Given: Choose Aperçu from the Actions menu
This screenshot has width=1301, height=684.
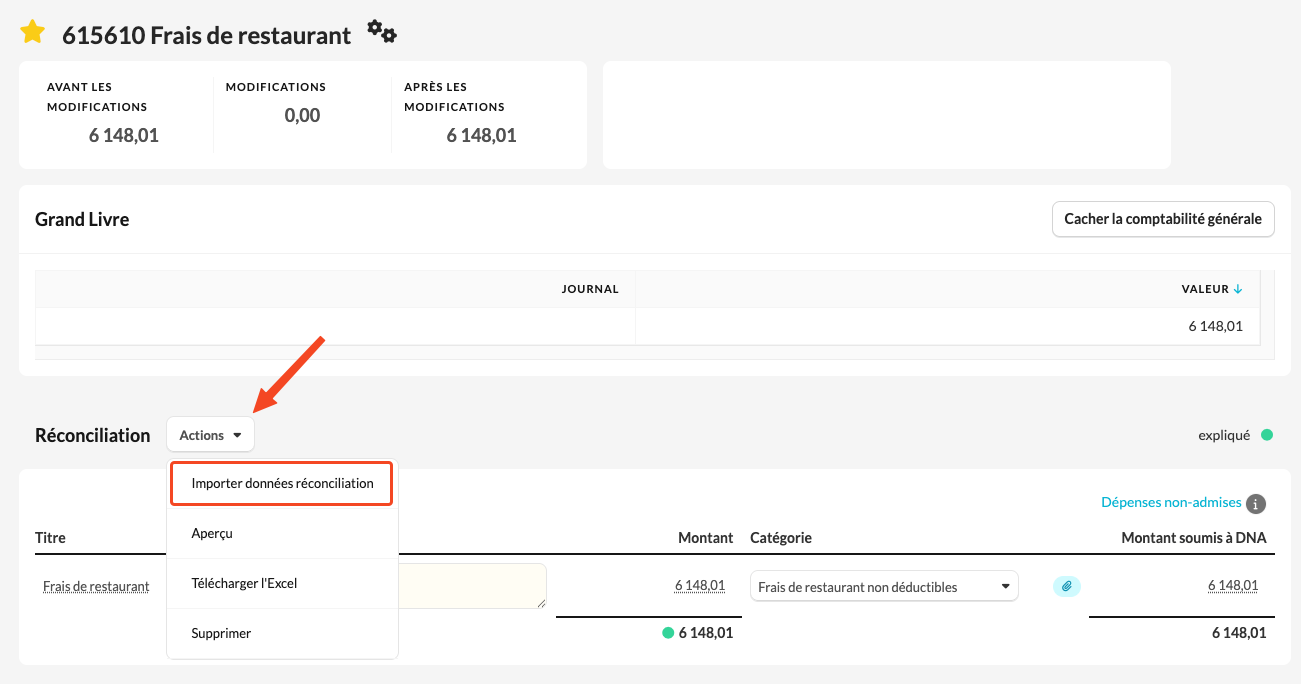Looking at the screenshot, I should point(212,533).
